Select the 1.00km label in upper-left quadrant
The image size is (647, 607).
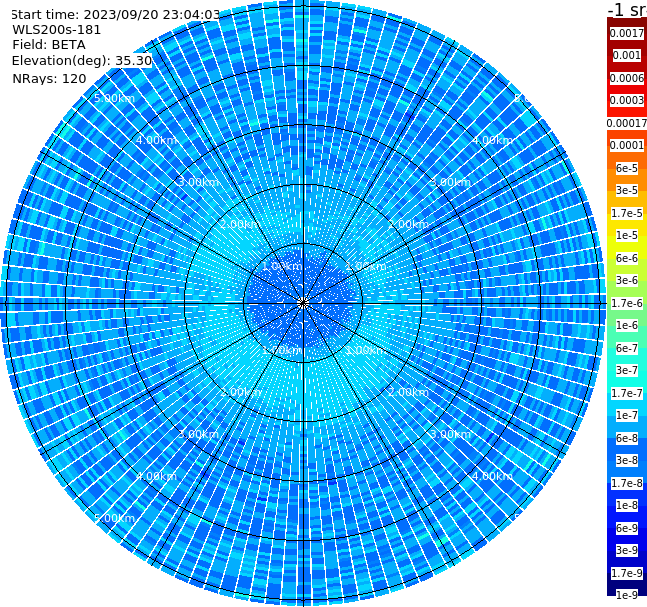(283, 266)
